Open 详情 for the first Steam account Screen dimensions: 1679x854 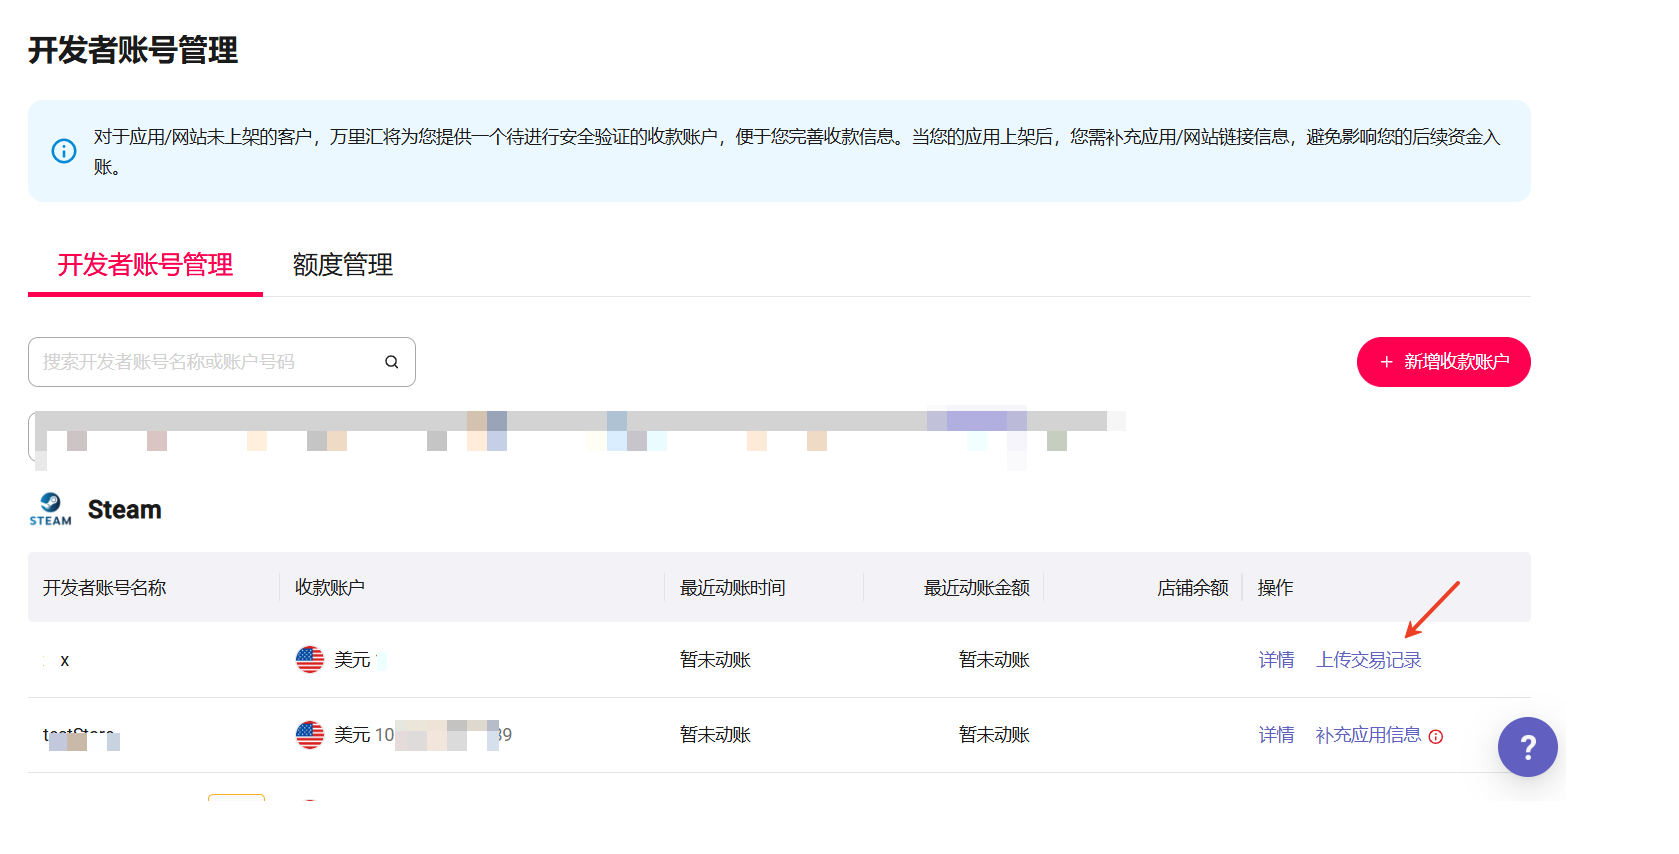(1276, 660)
